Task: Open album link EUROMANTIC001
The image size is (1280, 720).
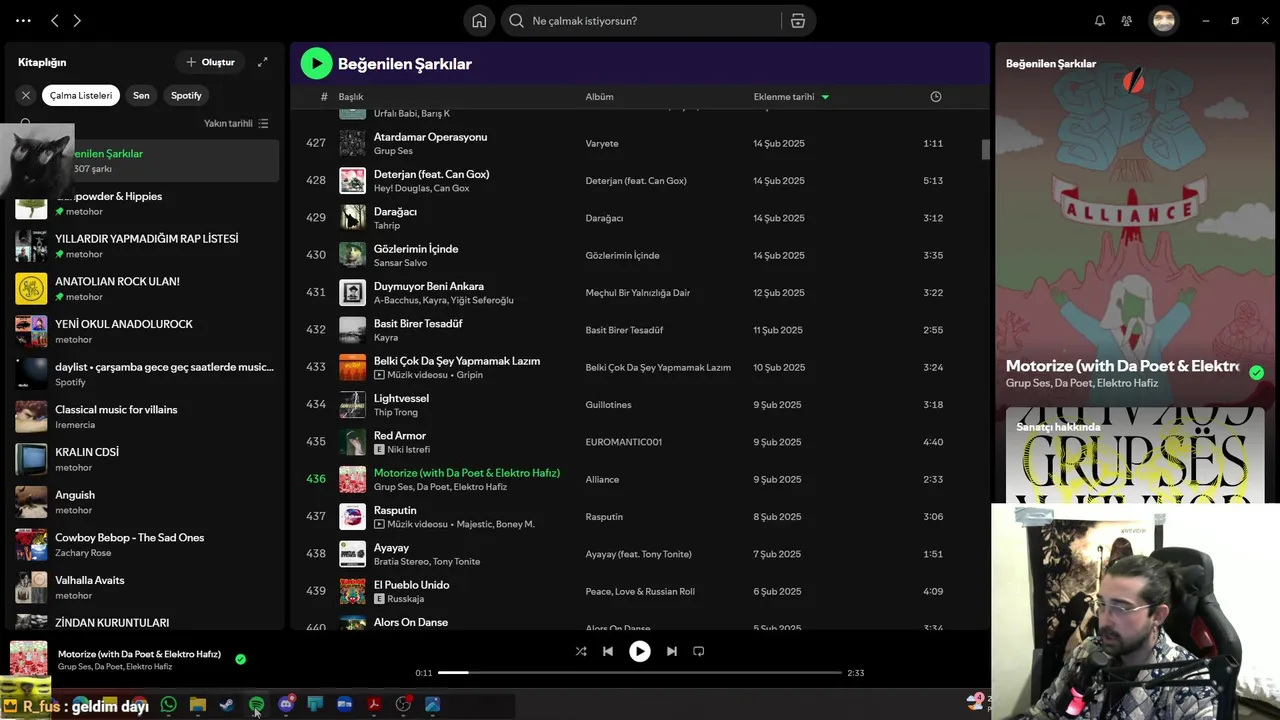Action: (x=623, y=442)
